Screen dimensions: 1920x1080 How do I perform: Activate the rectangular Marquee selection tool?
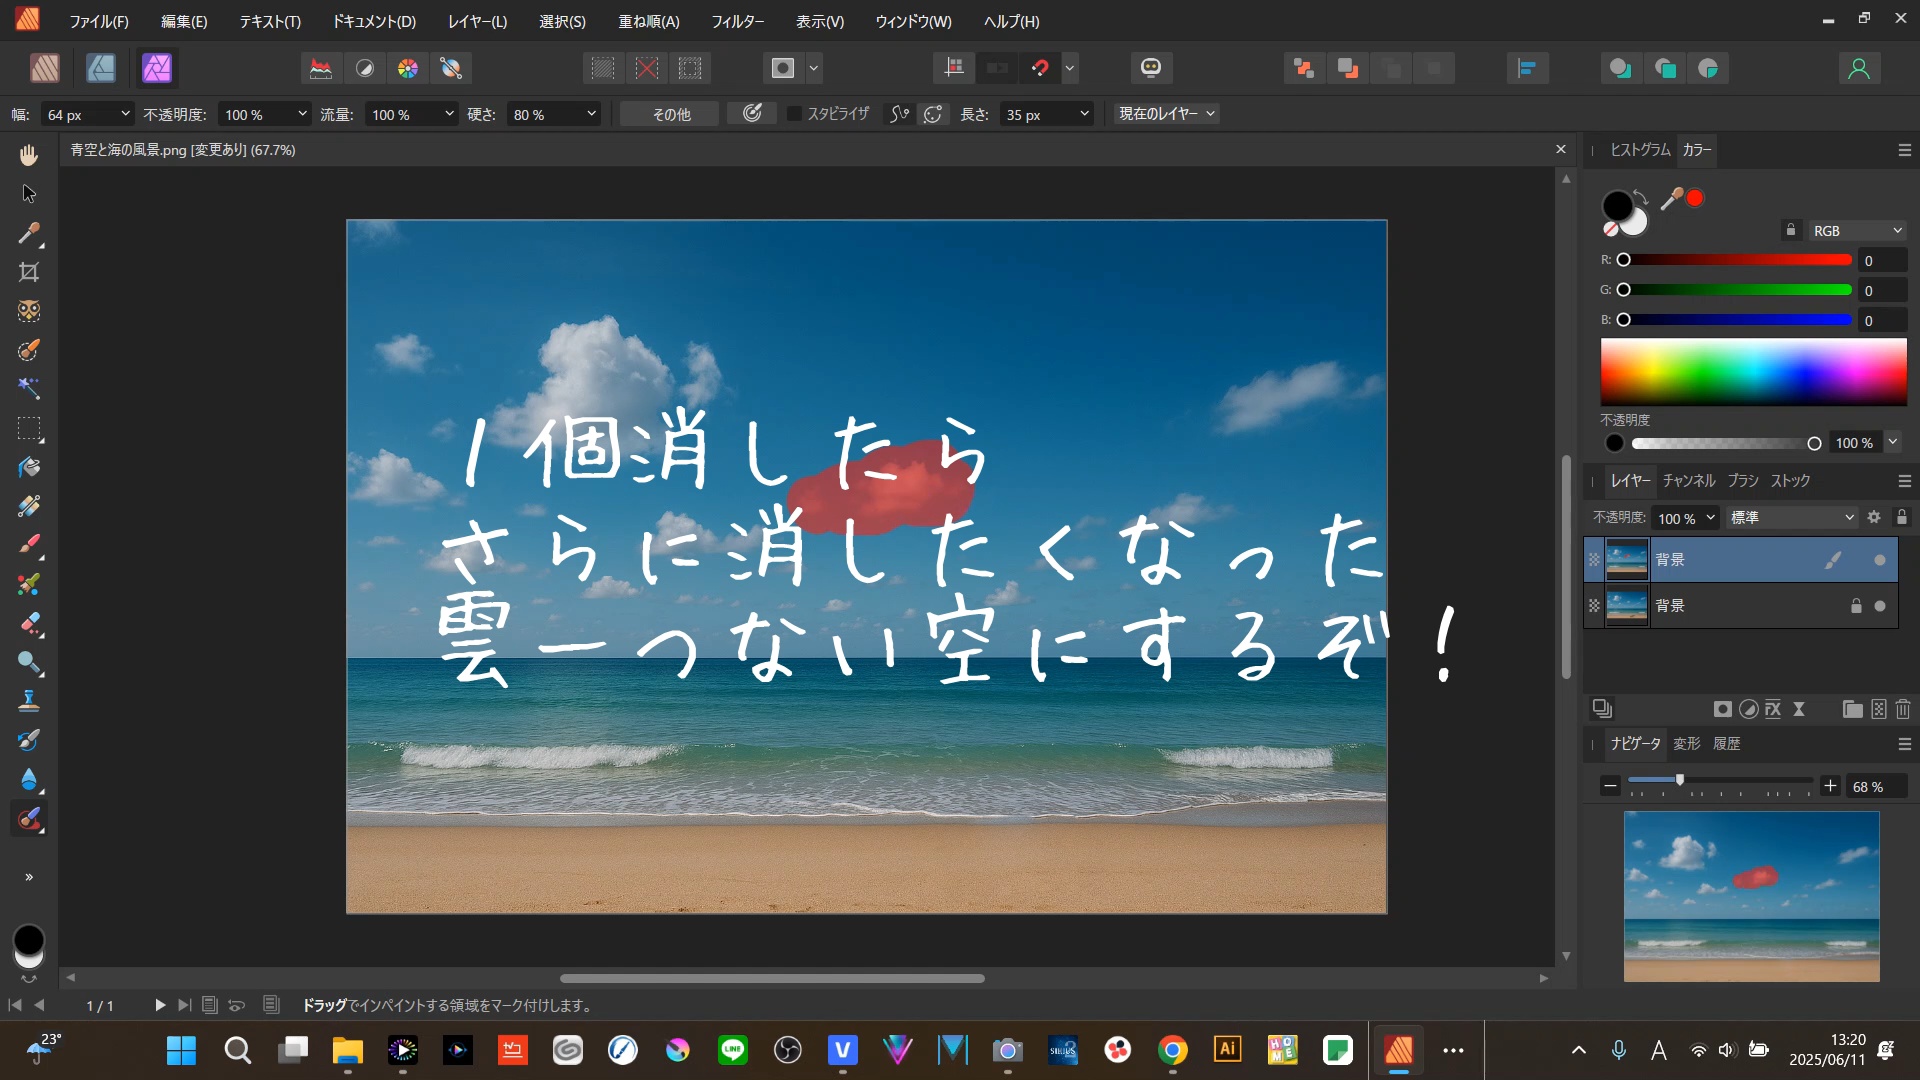point(29,430)
